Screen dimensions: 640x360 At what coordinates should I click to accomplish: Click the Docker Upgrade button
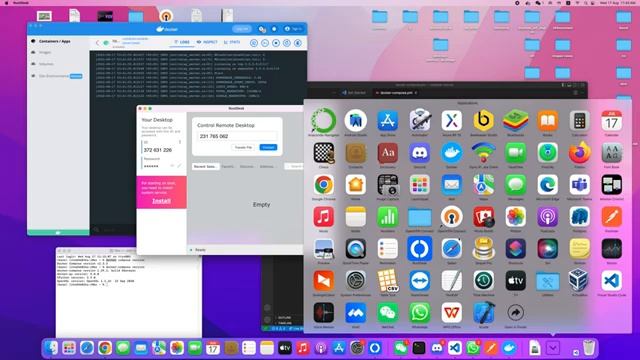pos(242,29)
